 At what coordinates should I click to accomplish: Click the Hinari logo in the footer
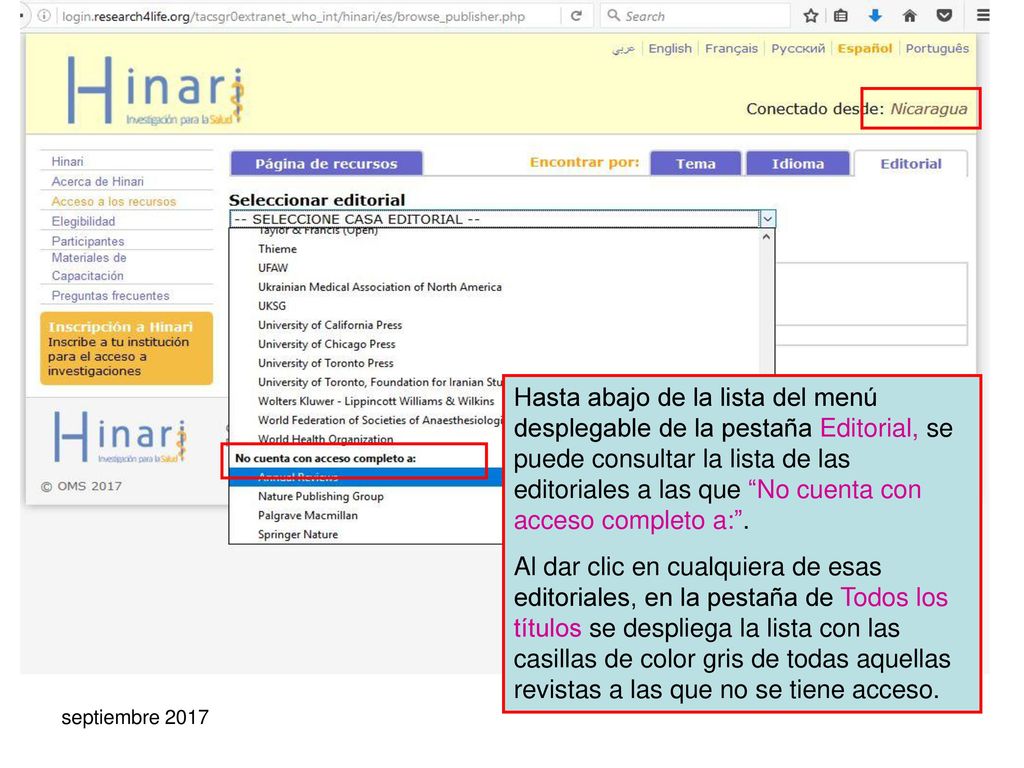point(120,437)
